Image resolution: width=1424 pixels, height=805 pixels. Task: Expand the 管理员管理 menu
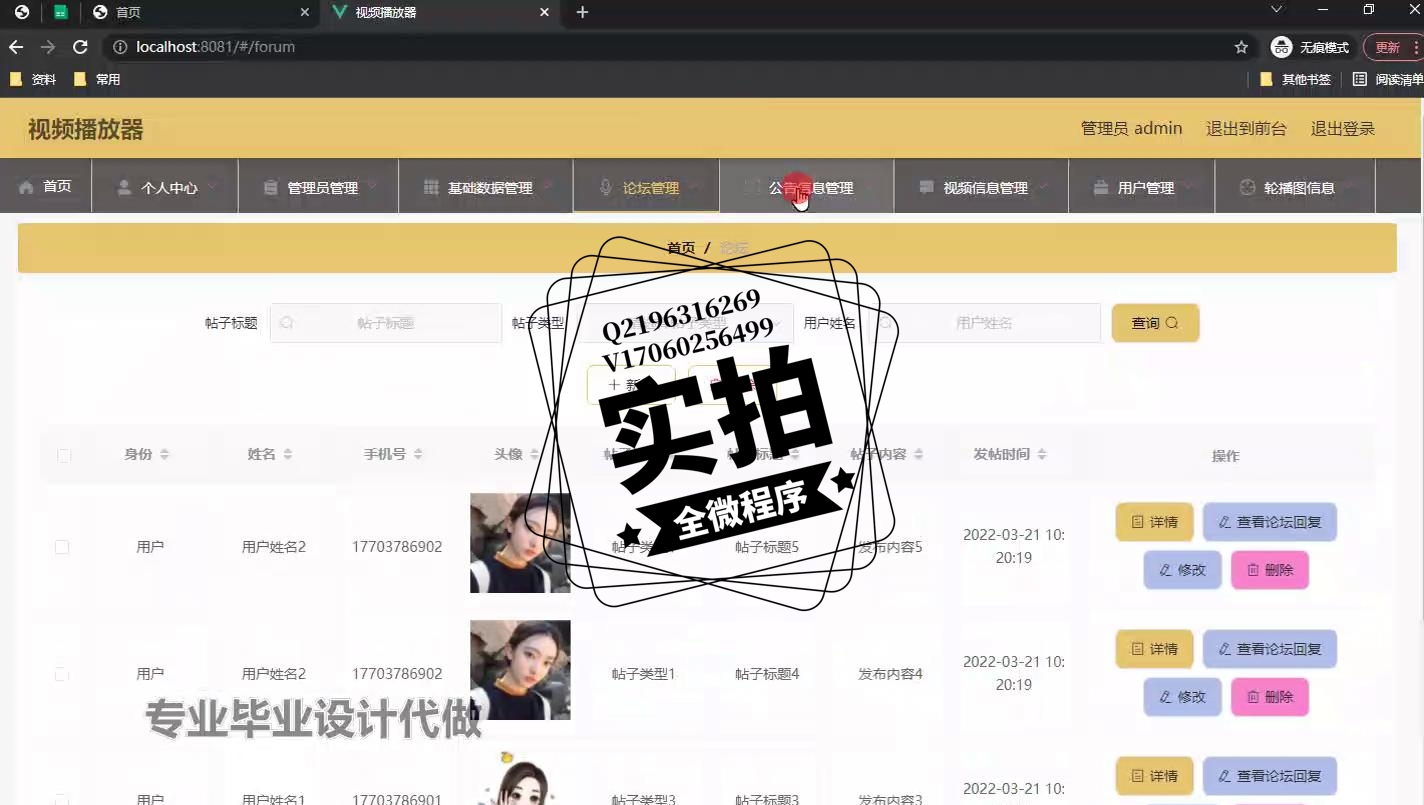coord(319,187)
